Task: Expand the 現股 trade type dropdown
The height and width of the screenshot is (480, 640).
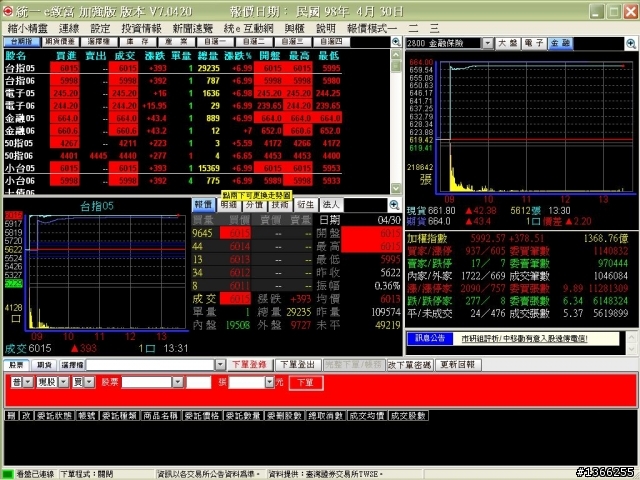Action: [x=64, y=382]
